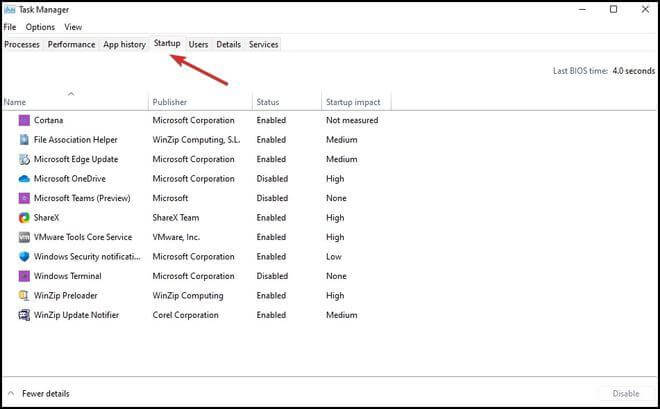The height and width of the screenshot is (409, 660).
Task: Click the ShareX colorful icon
Action: pos(24,218)
